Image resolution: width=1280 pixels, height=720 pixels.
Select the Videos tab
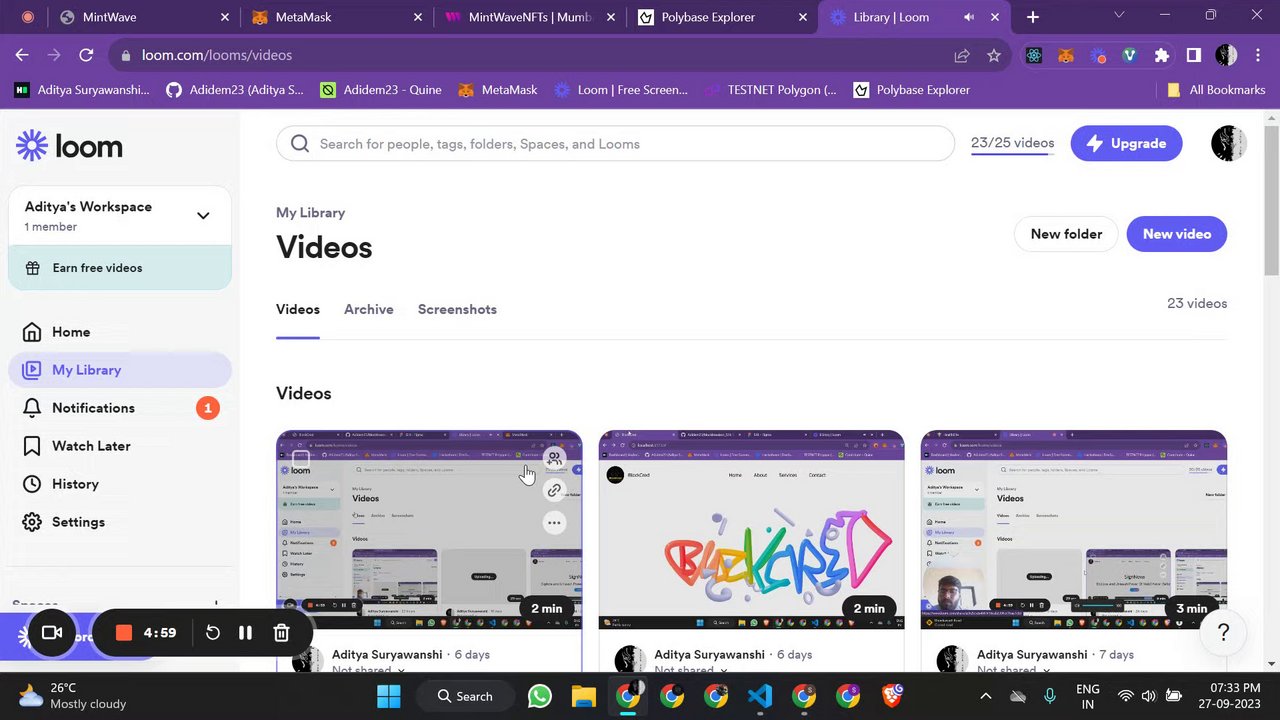(x=298, y=309)
